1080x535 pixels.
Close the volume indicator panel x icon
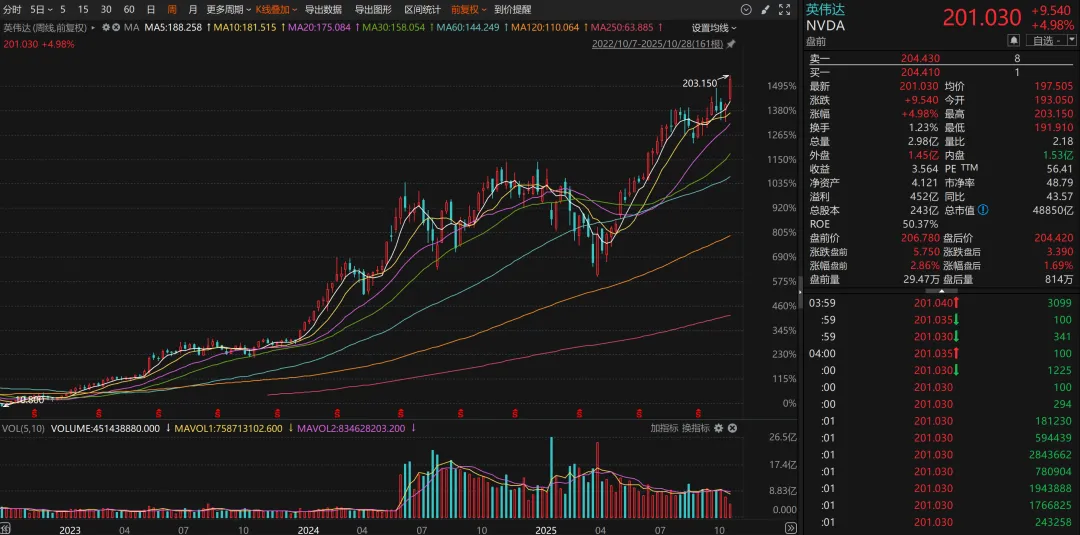(731, 428)
